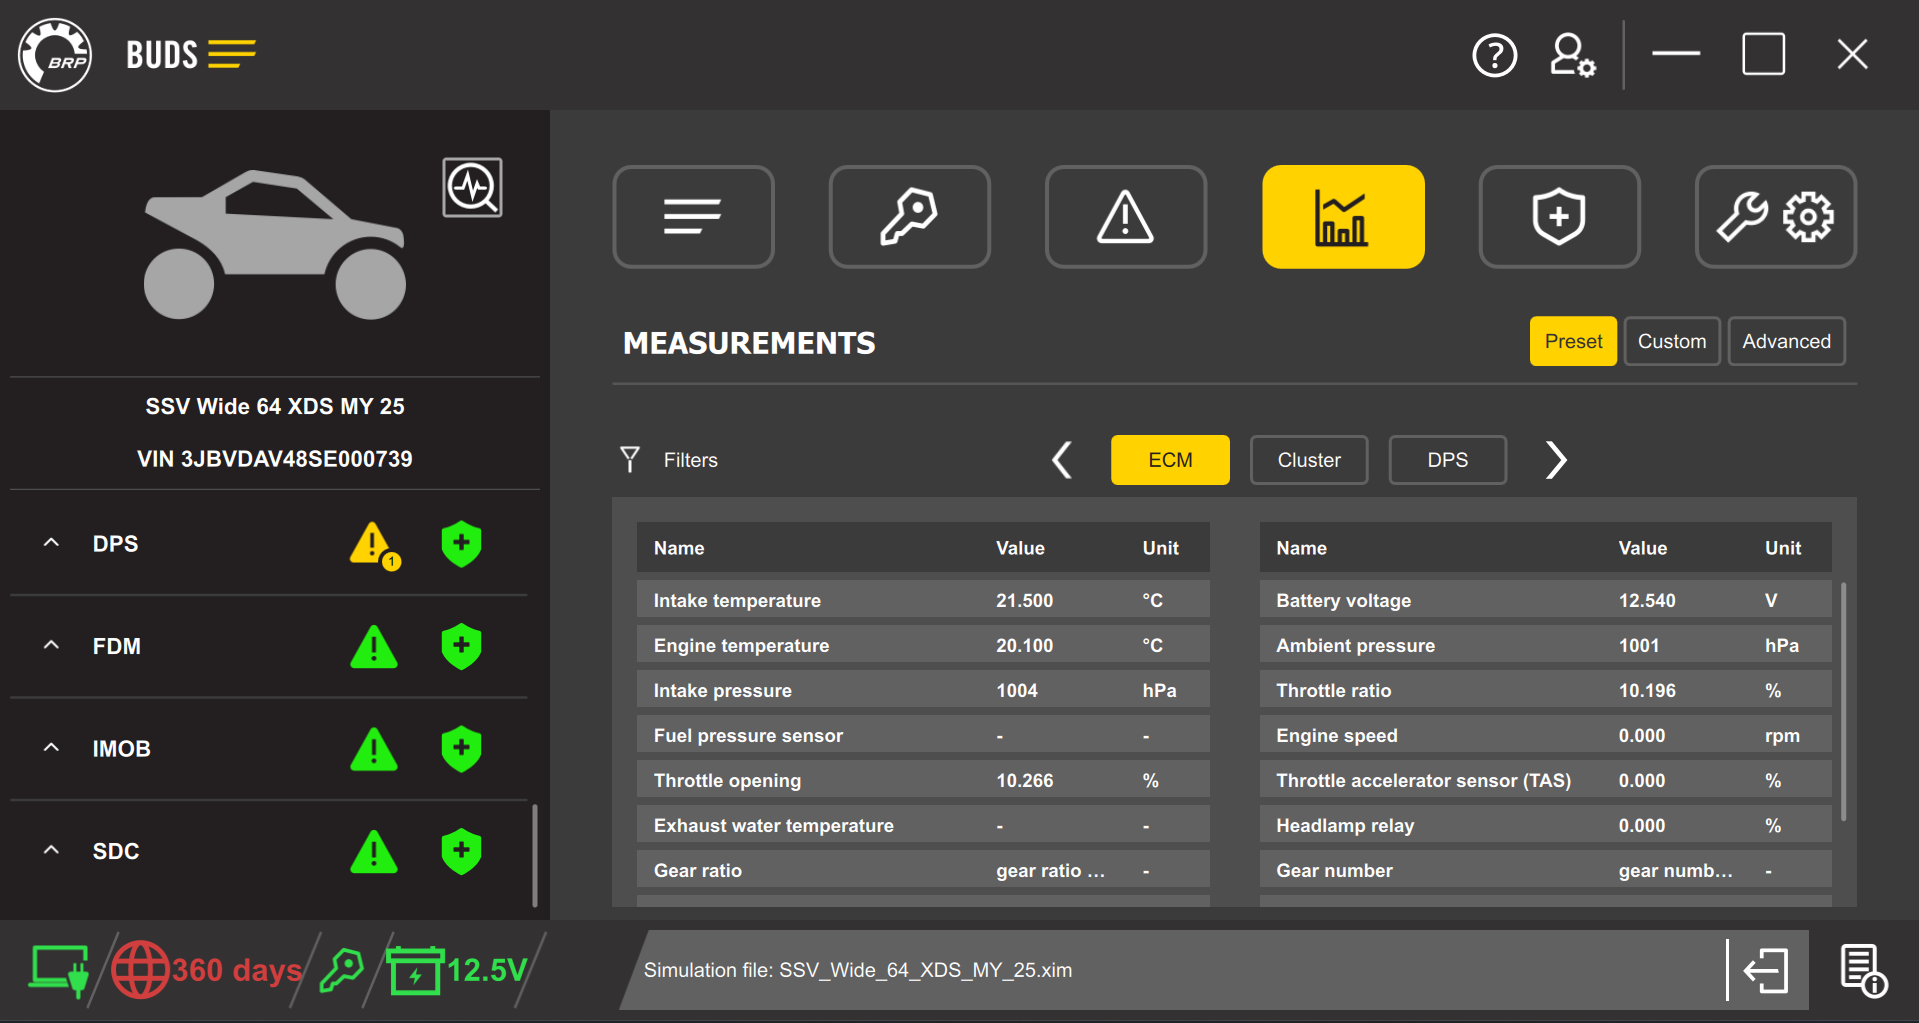Open the Filters options

[668, 460]
